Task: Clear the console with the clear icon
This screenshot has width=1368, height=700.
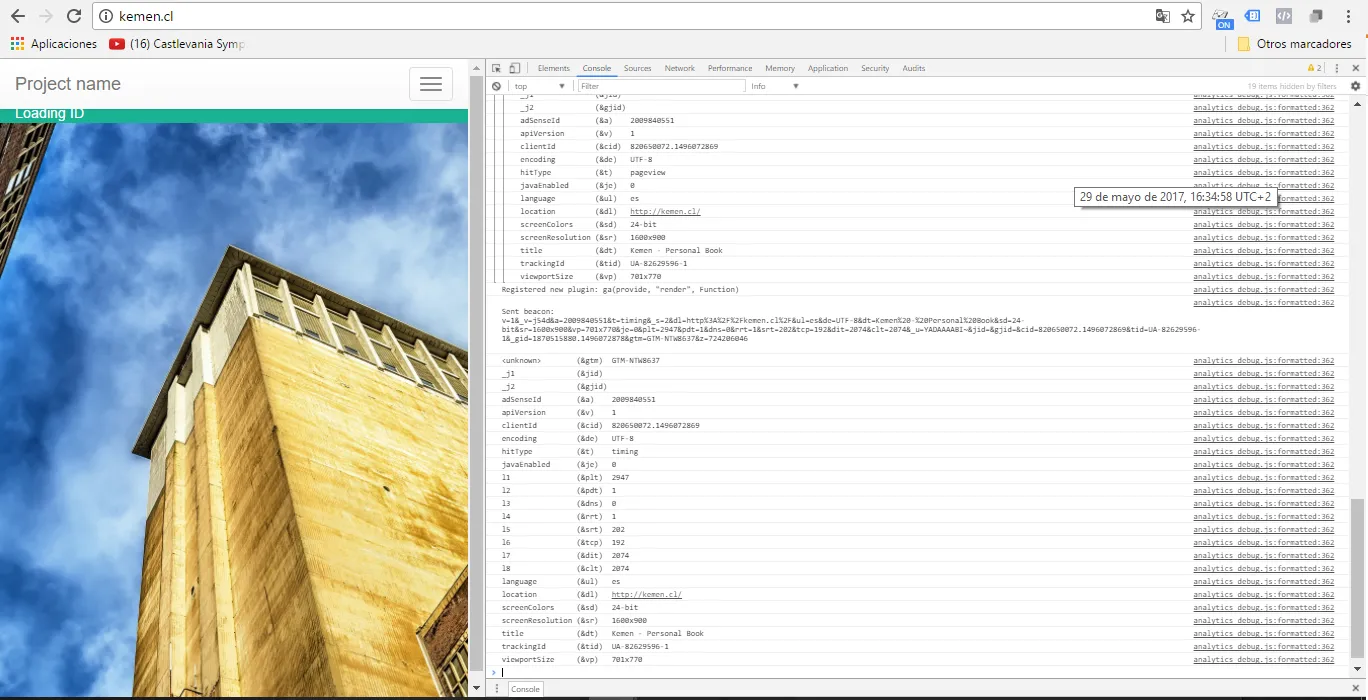Action: pyautogui.click(x=496, y=86)
